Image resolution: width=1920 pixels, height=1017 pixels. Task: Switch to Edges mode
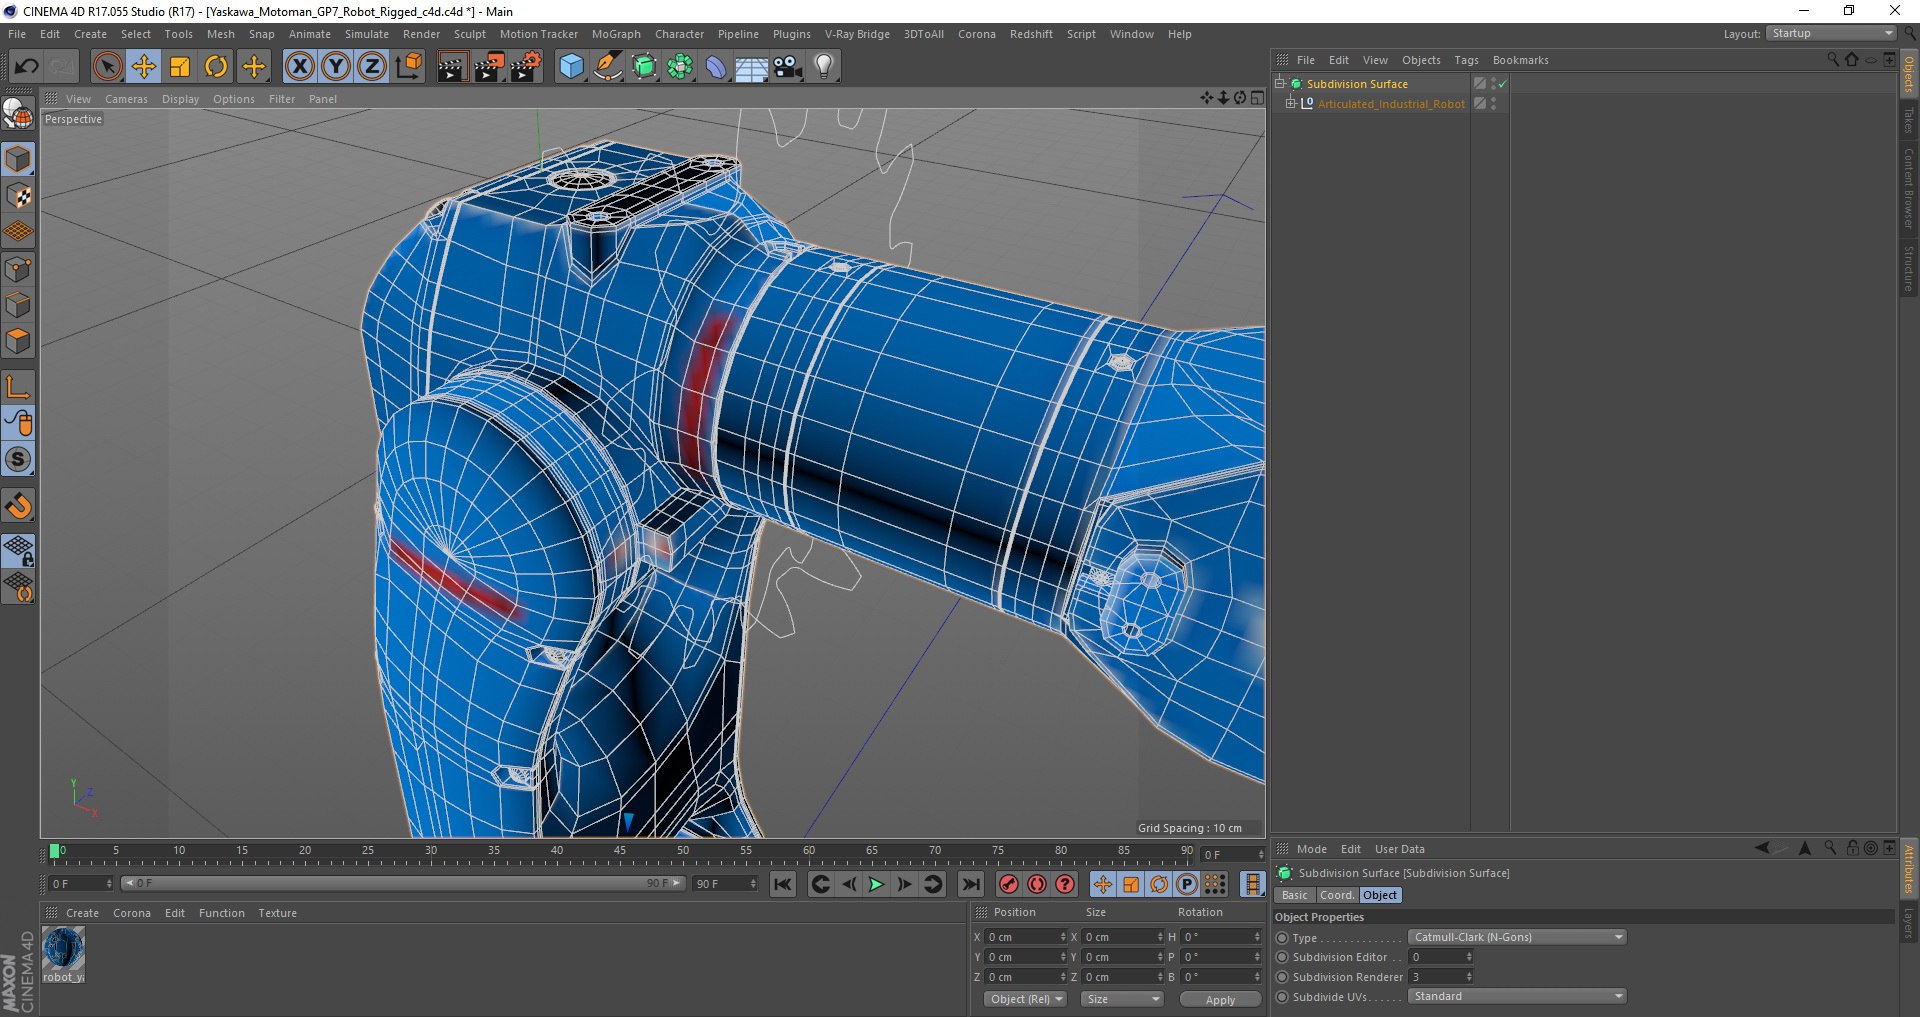18,305
